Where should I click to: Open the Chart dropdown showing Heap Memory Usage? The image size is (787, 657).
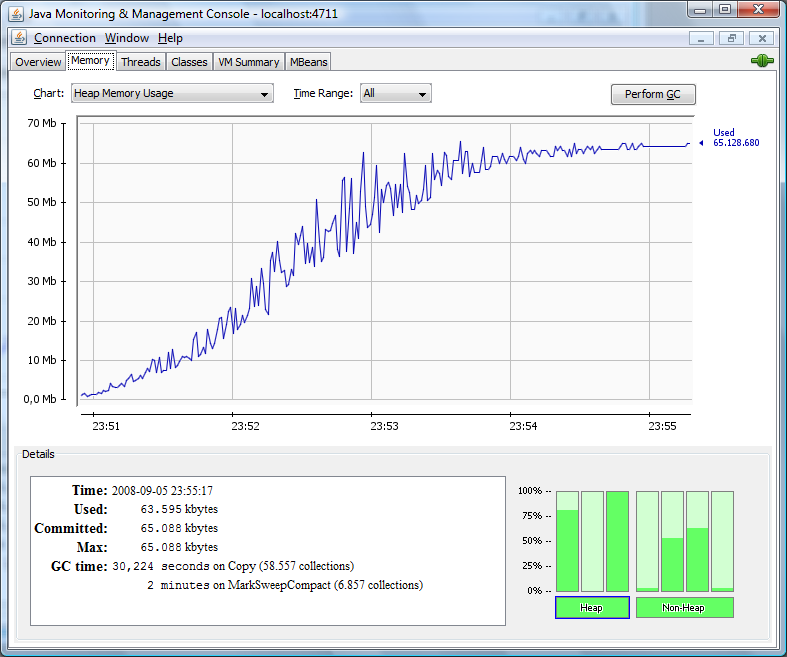tap(172, 94)
